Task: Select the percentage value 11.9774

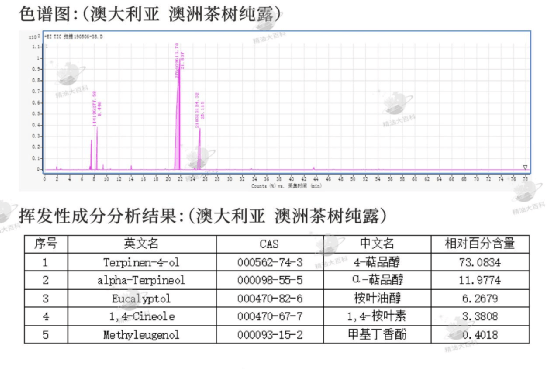Action: click(480, 280)
